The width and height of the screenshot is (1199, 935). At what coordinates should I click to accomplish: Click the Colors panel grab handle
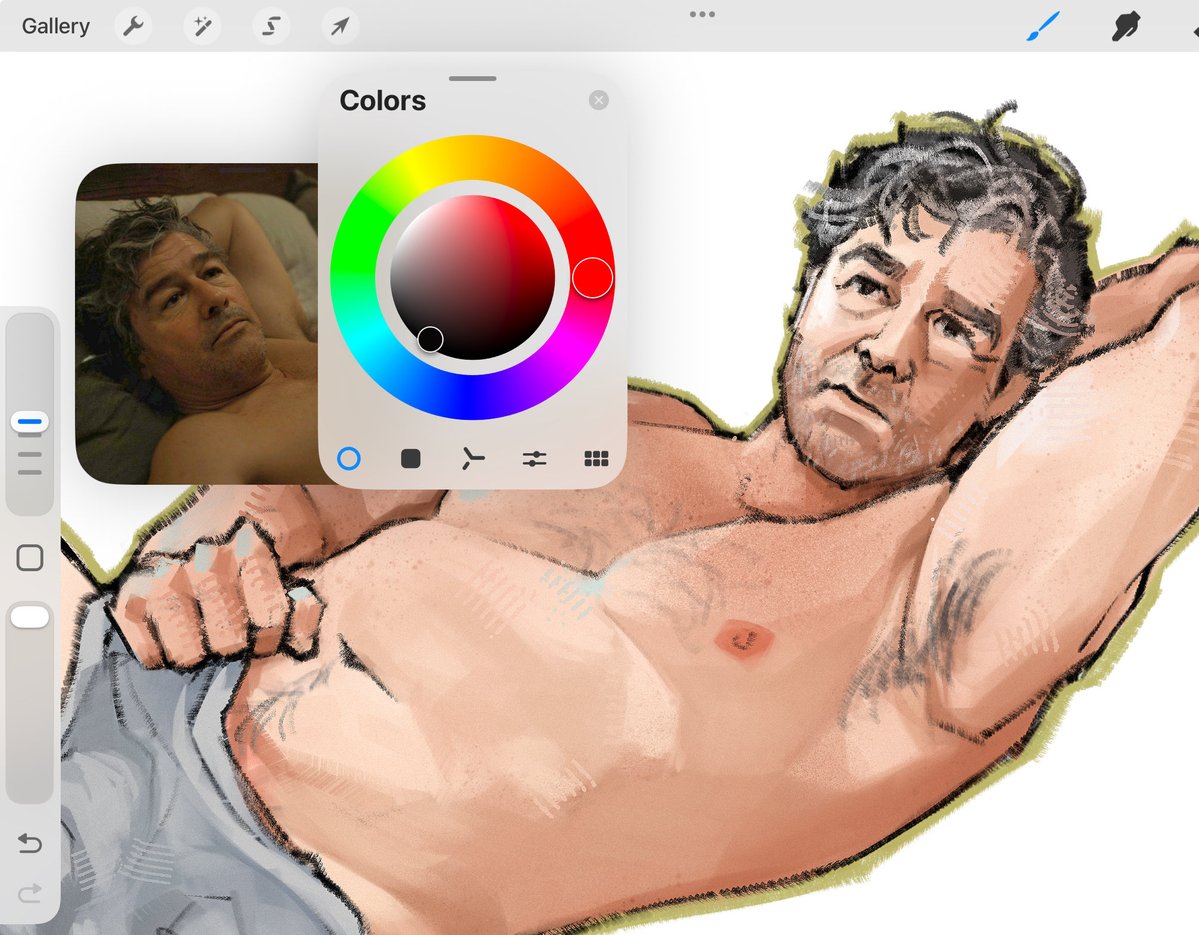click(x=473, y=78)
